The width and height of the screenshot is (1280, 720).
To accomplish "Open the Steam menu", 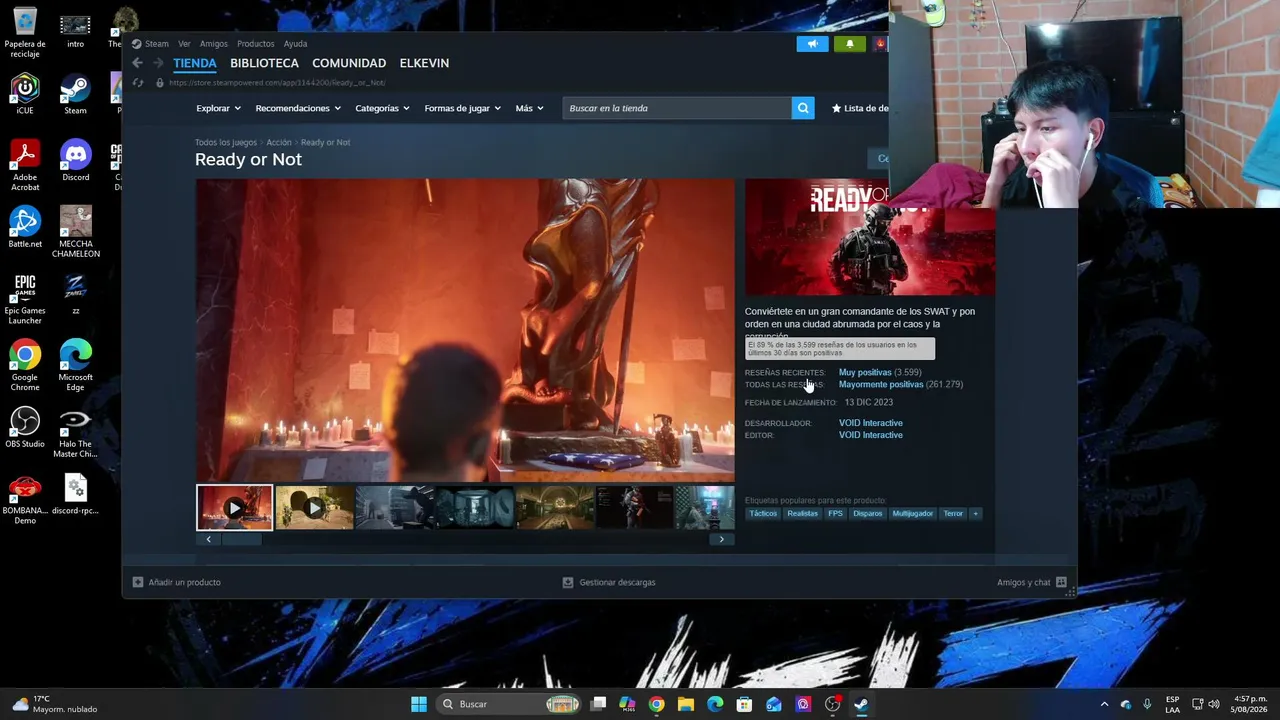I will [x=157, y=44].
